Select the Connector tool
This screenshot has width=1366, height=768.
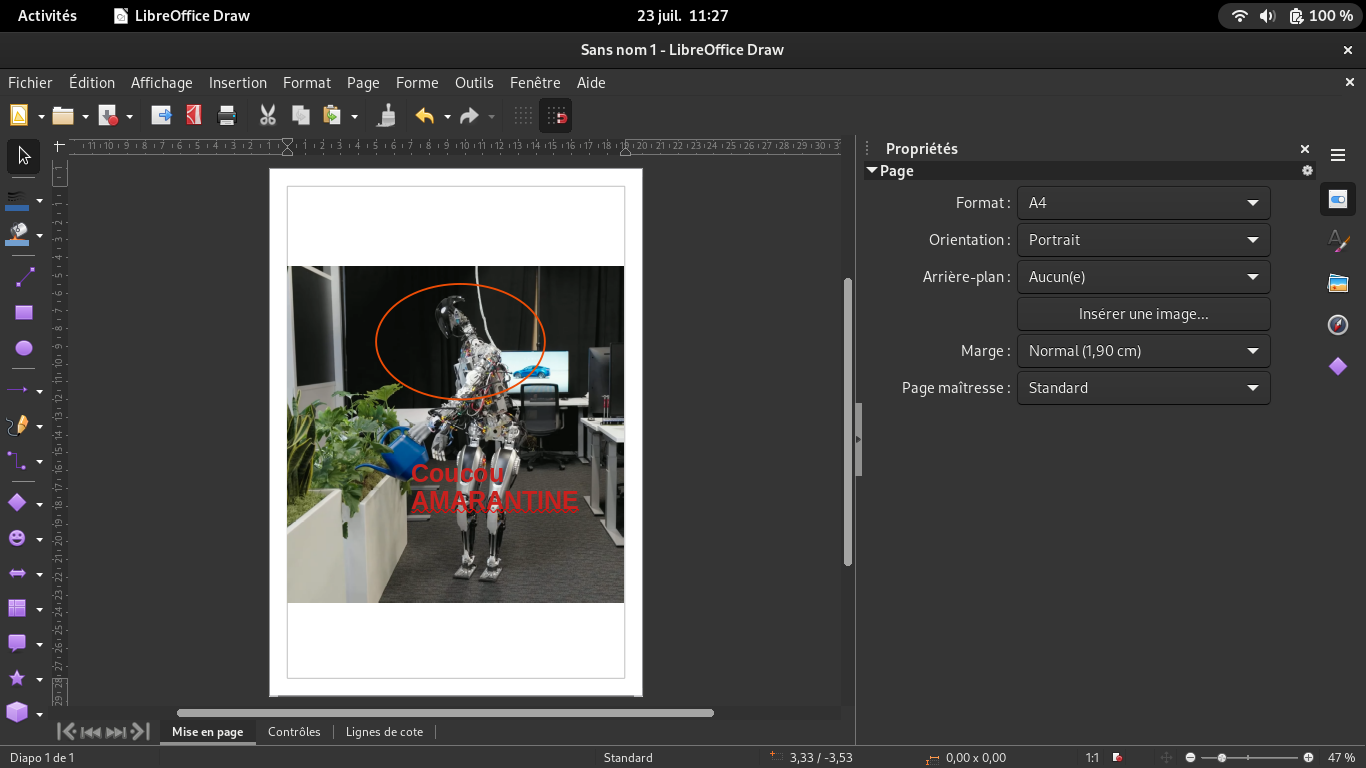18,461
